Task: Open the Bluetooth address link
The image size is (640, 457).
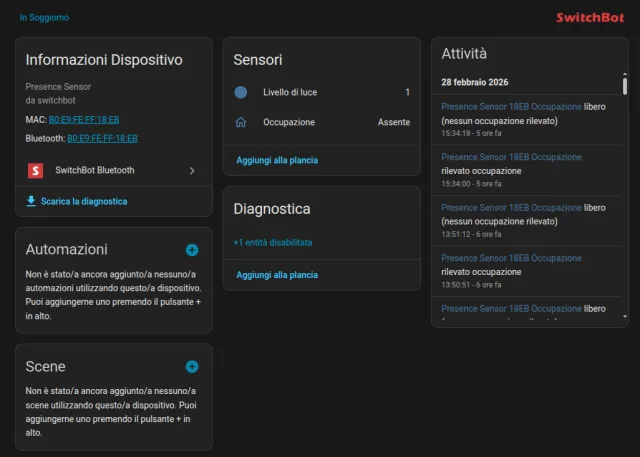Action: (x=102, y=138)
